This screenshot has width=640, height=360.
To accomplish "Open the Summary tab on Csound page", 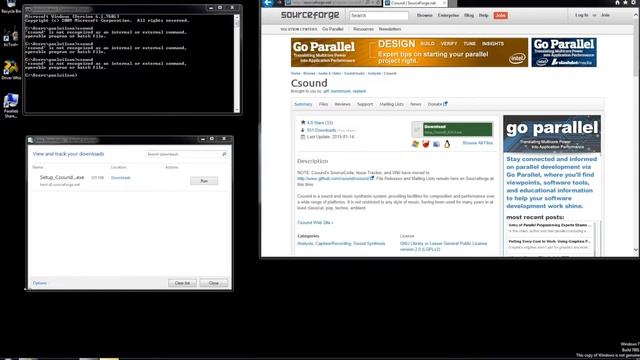I will point(303,104).
